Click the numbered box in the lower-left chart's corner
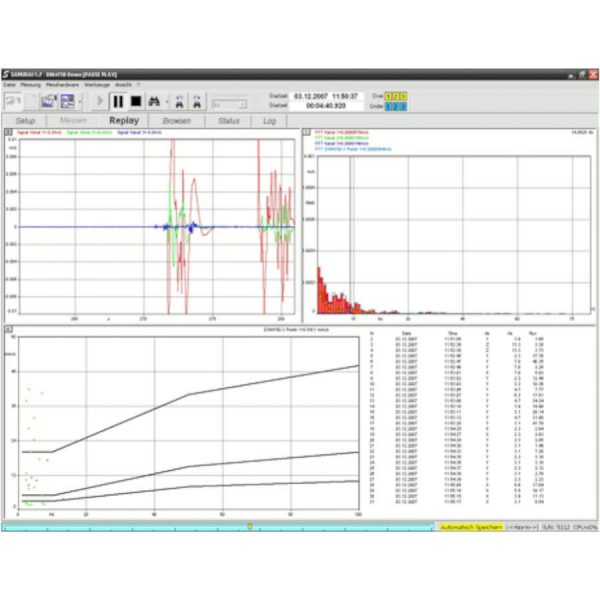Viewport: 600px width, 600px height. pos(8,329)
